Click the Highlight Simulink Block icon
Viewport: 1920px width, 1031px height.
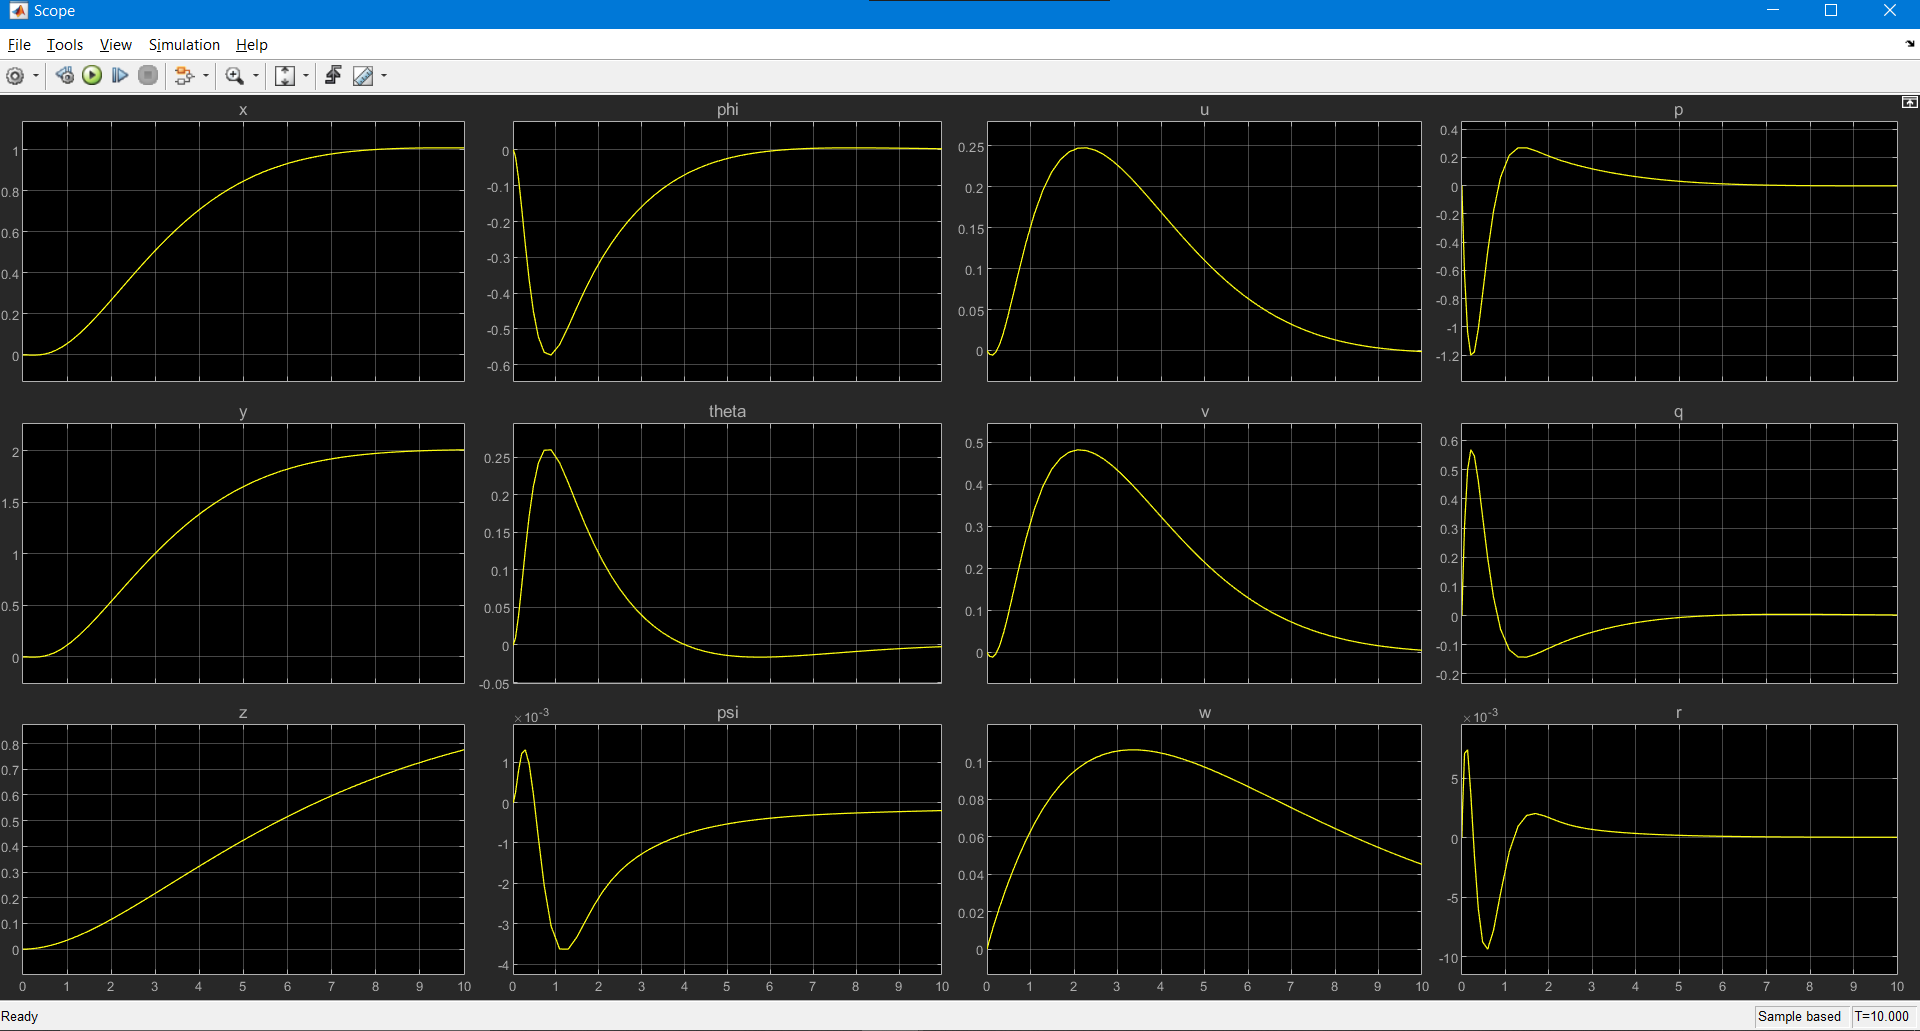183,76
